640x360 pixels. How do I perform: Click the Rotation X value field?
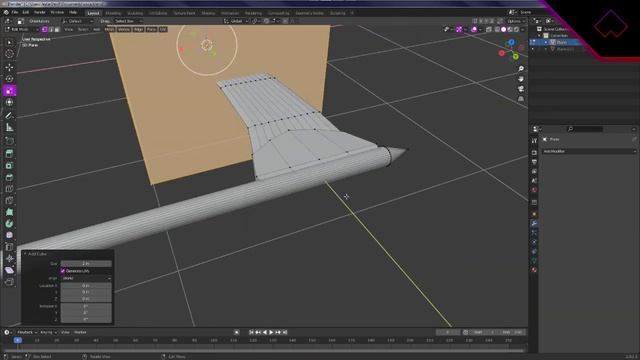pyautogui.click(x=86, y=306)
